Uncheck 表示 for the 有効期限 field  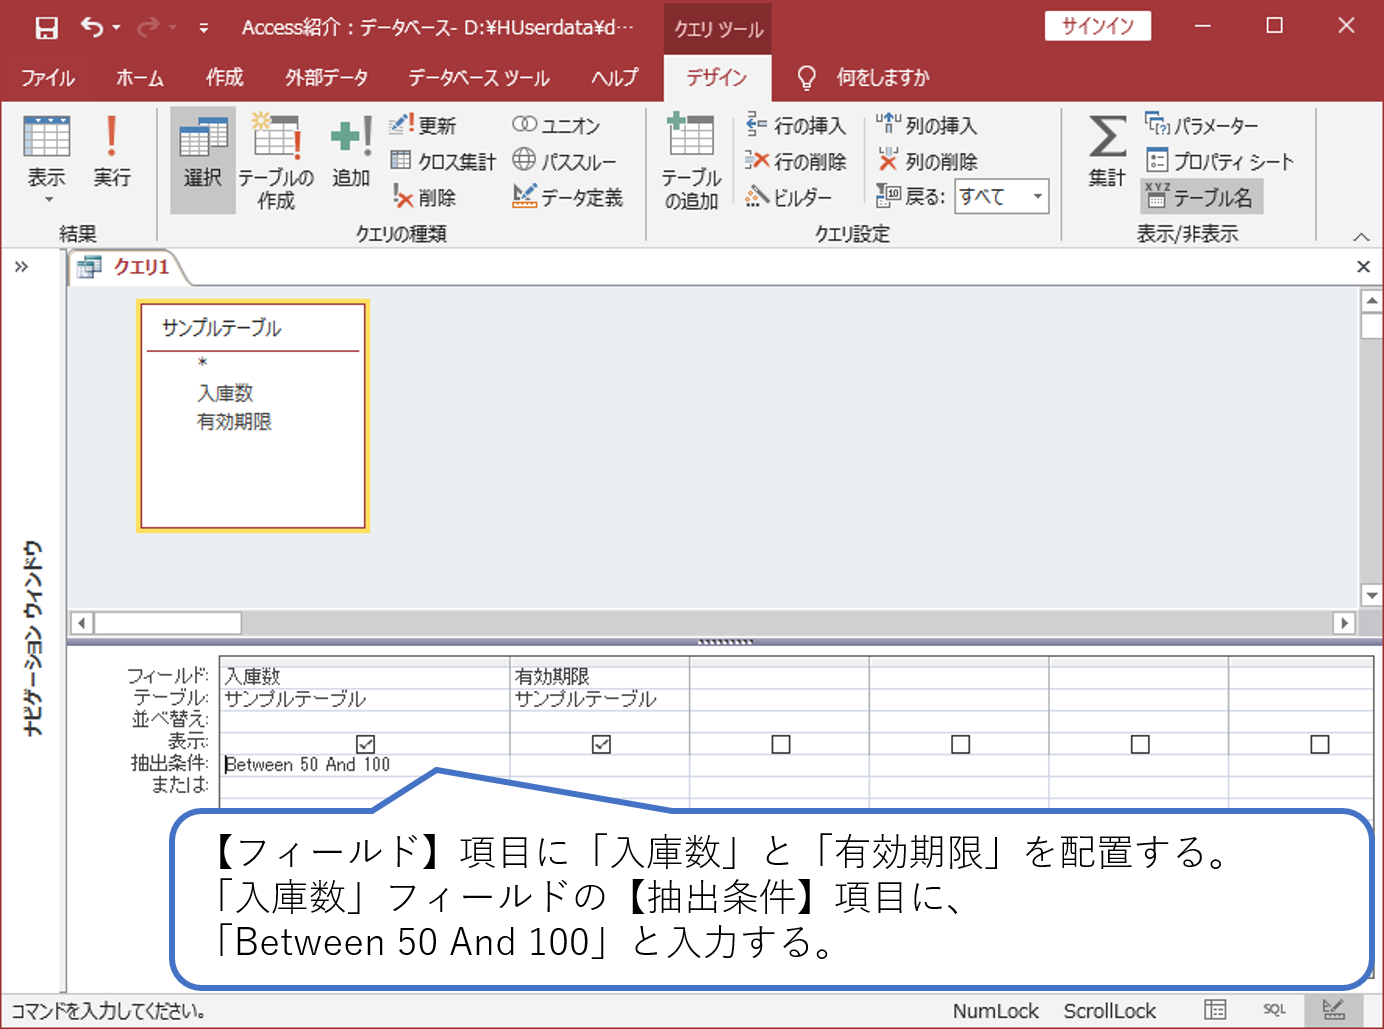click(x=601, y=744)
